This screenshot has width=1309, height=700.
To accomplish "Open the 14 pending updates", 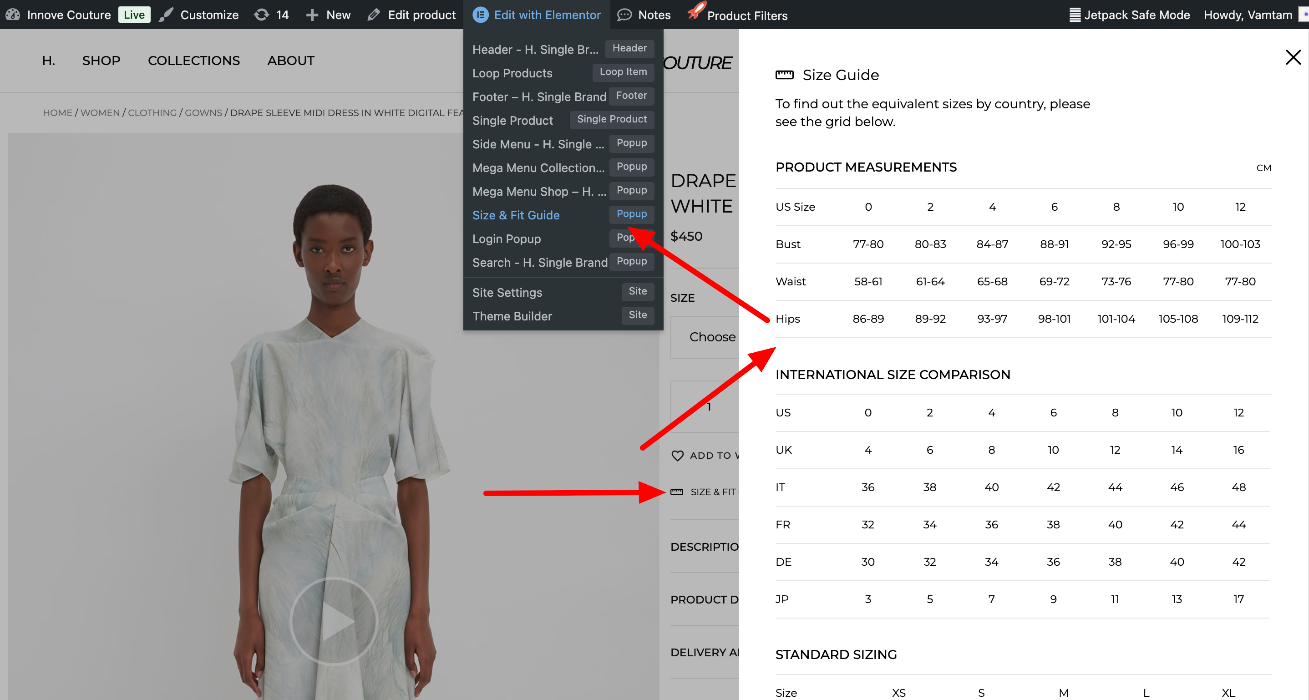I will (272, 15).
